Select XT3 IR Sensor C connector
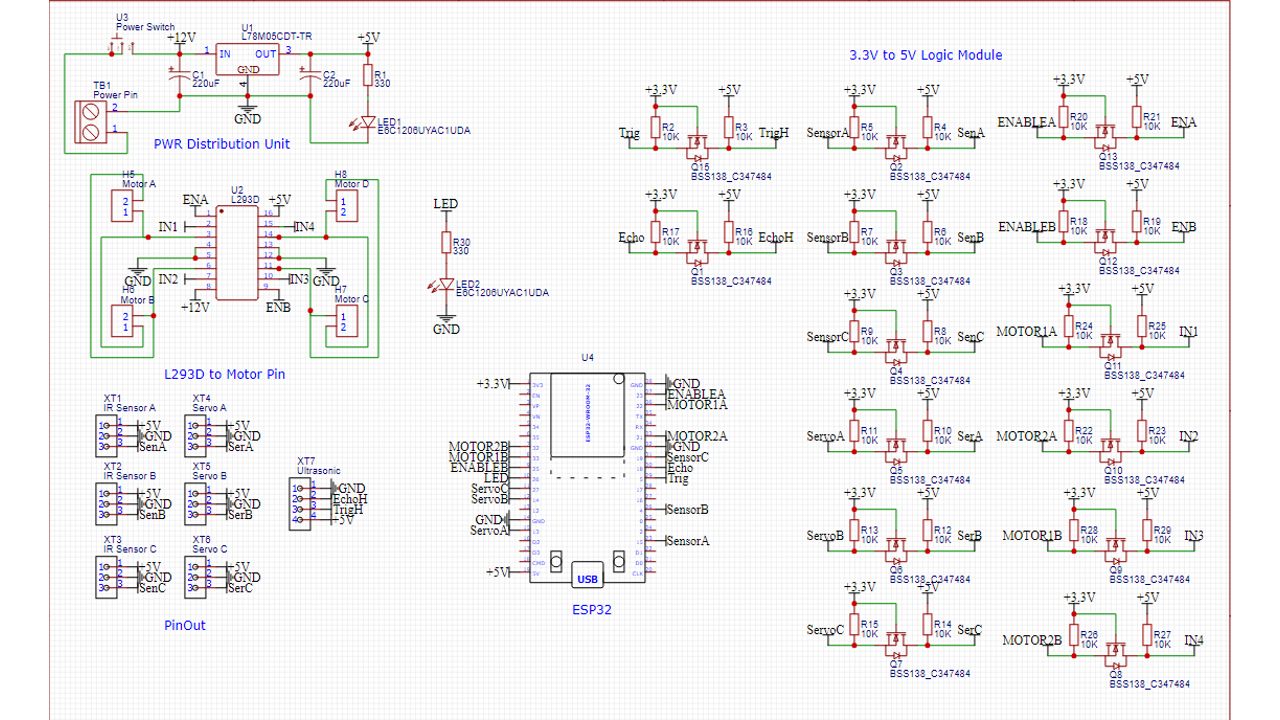 pyautogui.click(x=108, y=578)
